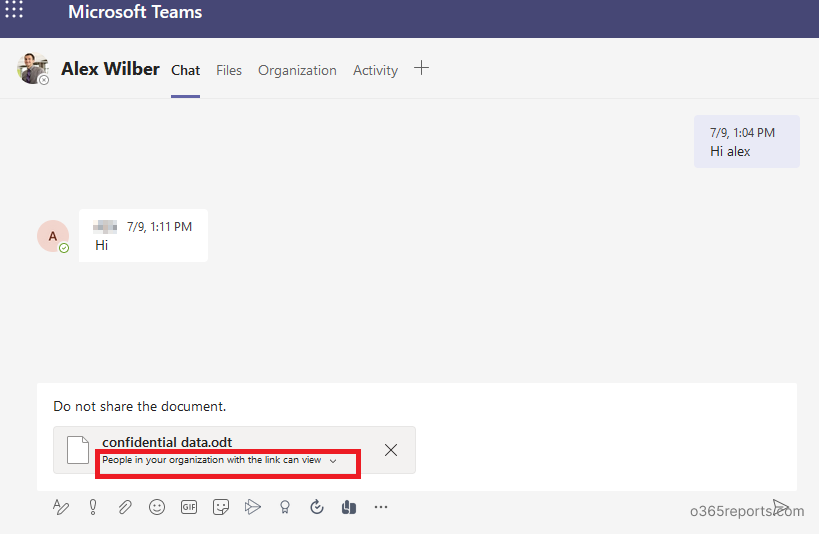The image size is (819, 534).
Task: Open the Organization tab
Action: coord(297,70)
